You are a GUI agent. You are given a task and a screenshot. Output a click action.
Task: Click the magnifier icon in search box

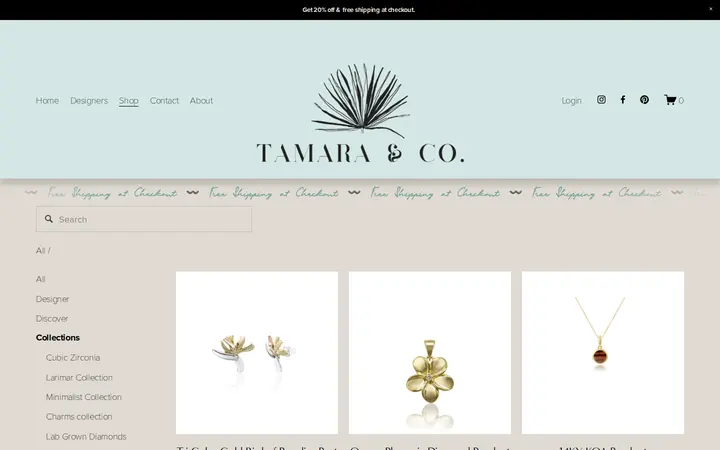coord(49,219)
